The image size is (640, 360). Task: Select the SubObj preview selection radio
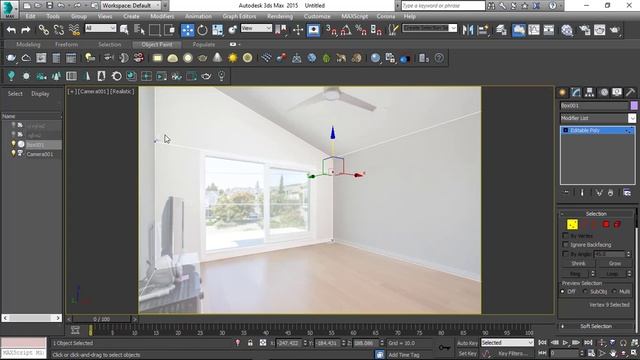586,291
